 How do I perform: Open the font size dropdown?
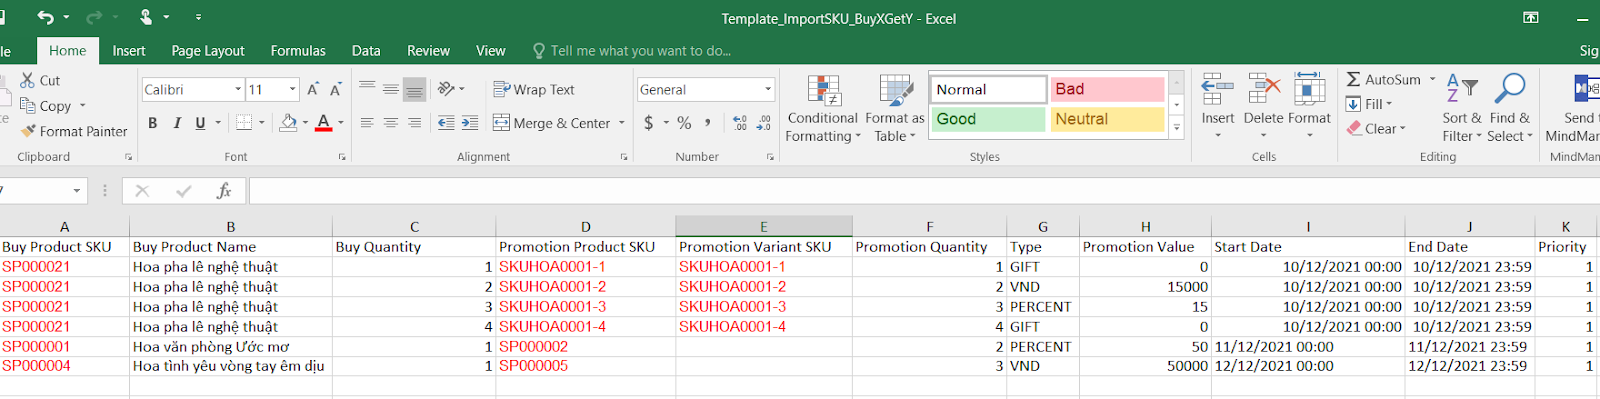(292, 89)
